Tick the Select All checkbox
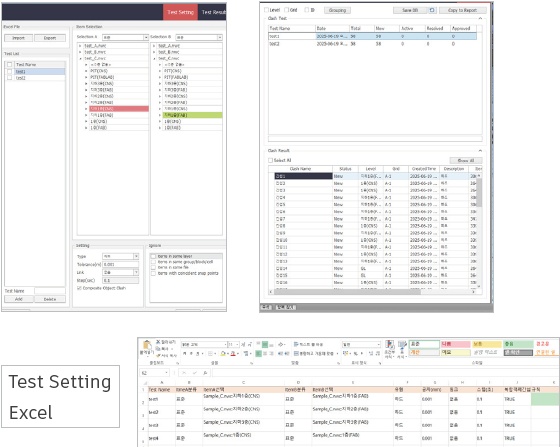The image size is (560, 447). click(x=270, y=160)
